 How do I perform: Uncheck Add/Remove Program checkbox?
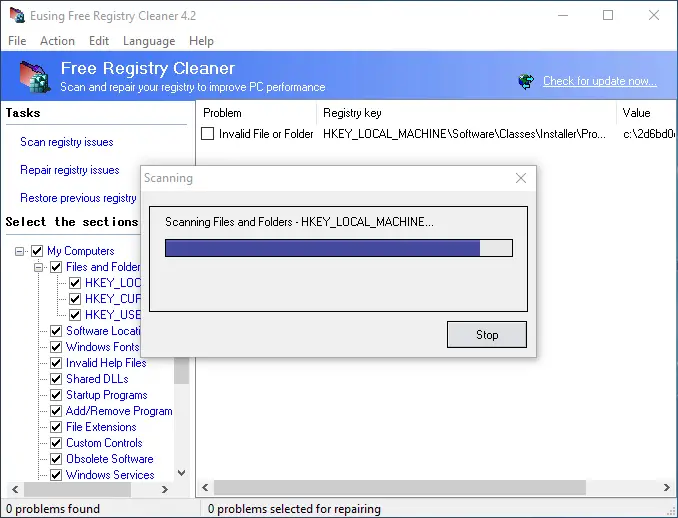pyautogui.click(x=56, y=411)
